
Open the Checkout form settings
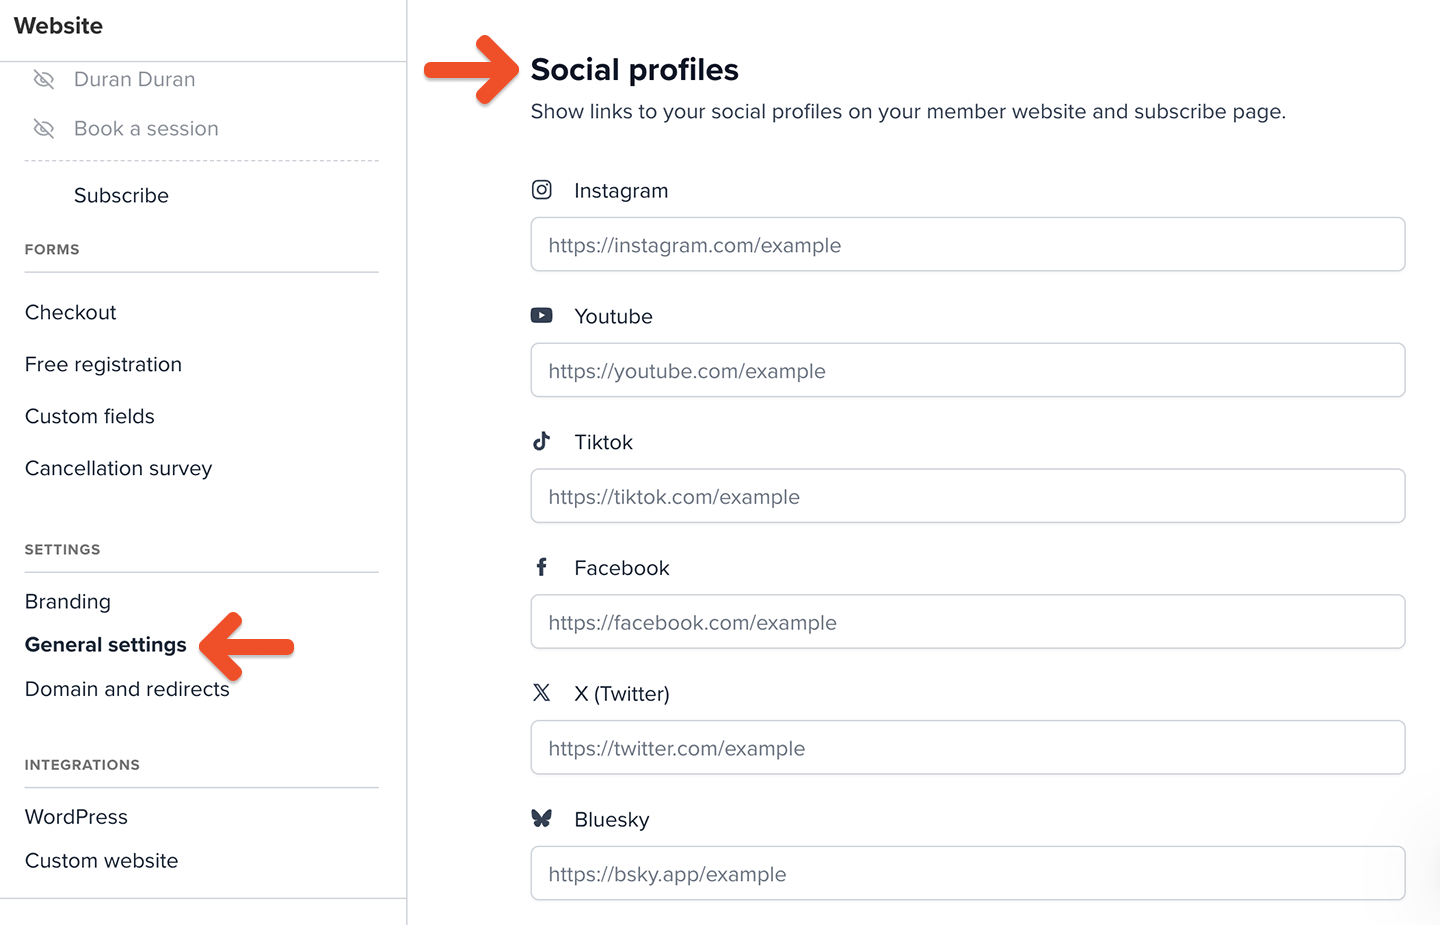pyautogui.click(x=70, y=312)
